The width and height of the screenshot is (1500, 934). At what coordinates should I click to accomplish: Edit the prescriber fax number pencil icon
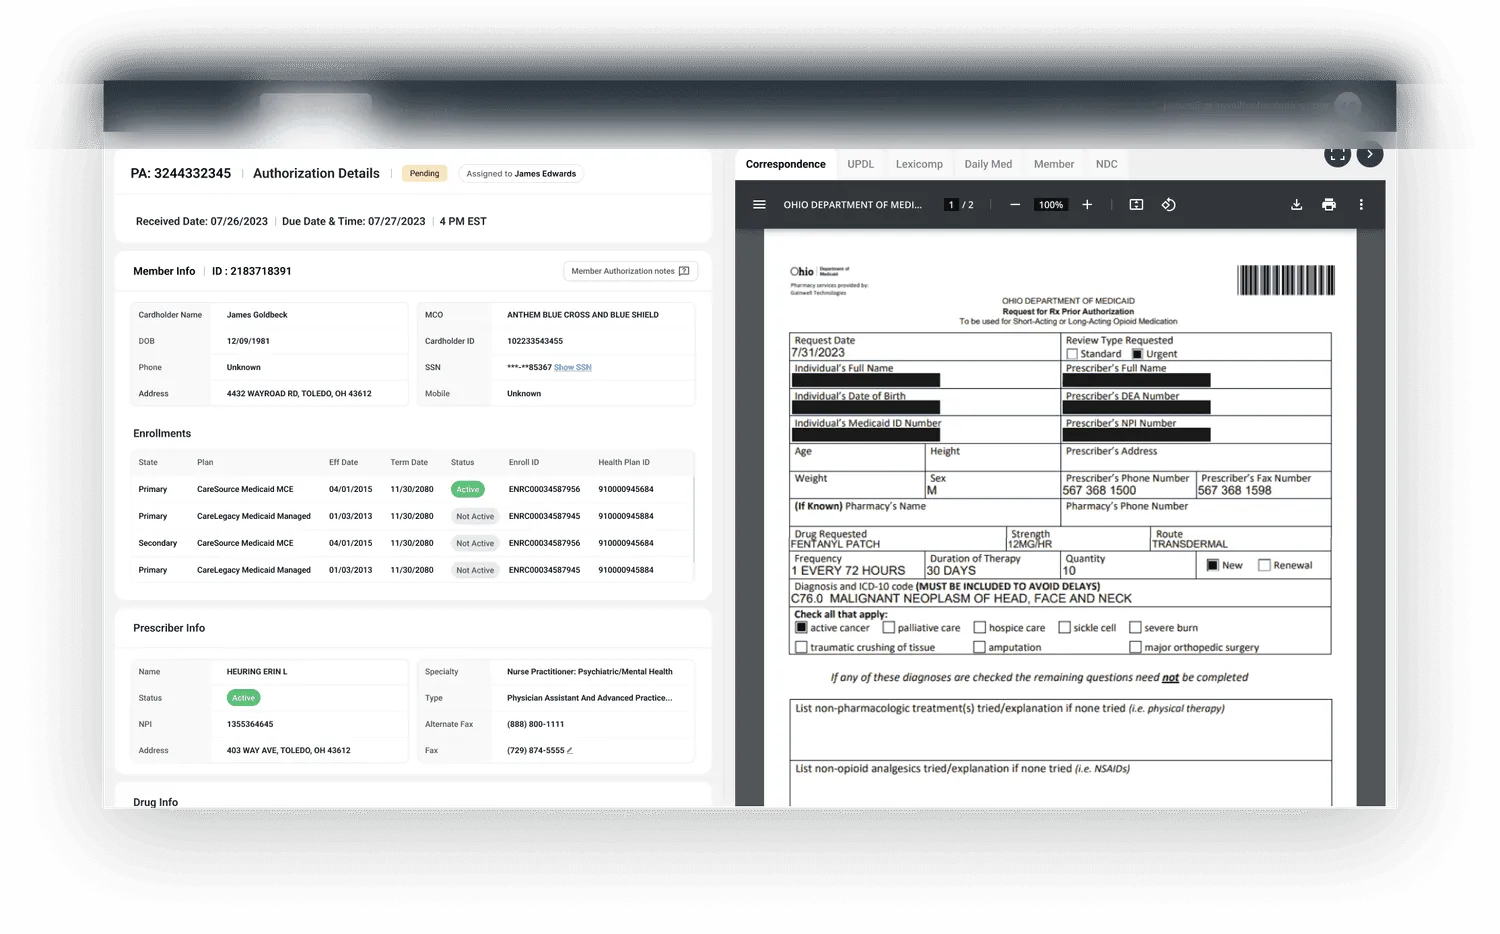pyautogui.click(x=570, y=751)
